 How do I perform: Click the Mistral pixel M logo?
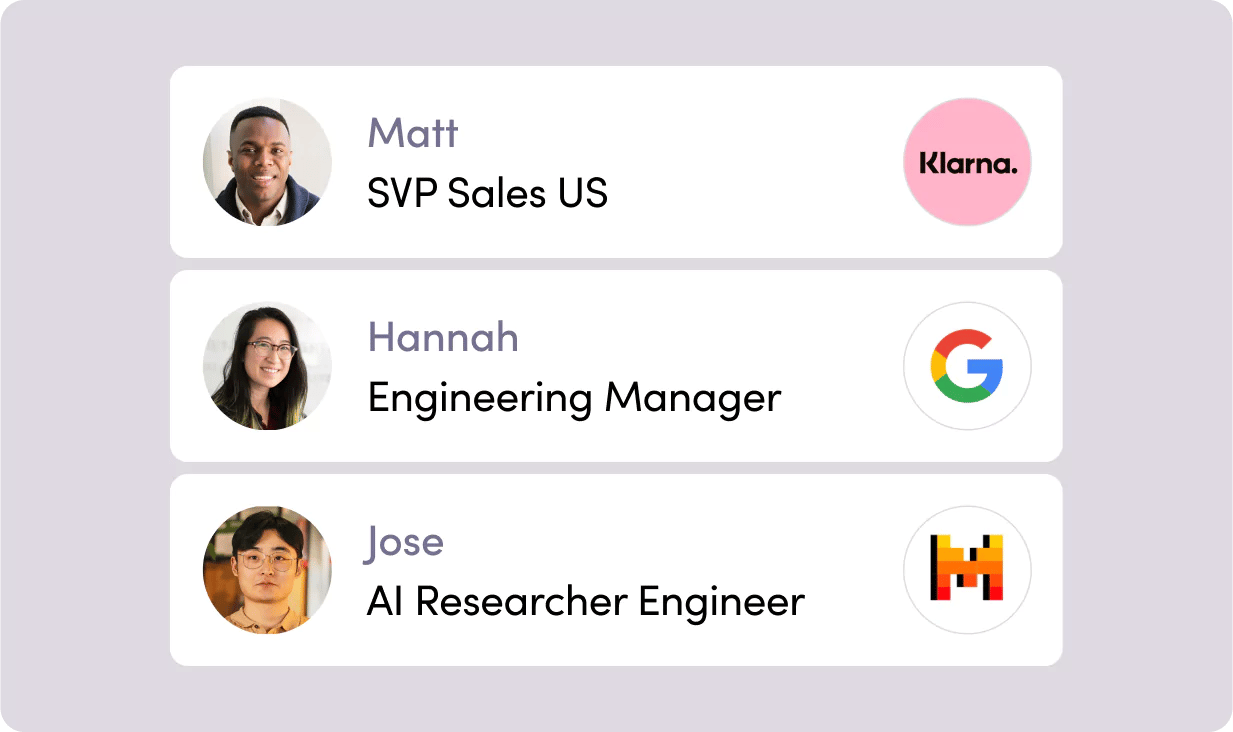point(966,569)
